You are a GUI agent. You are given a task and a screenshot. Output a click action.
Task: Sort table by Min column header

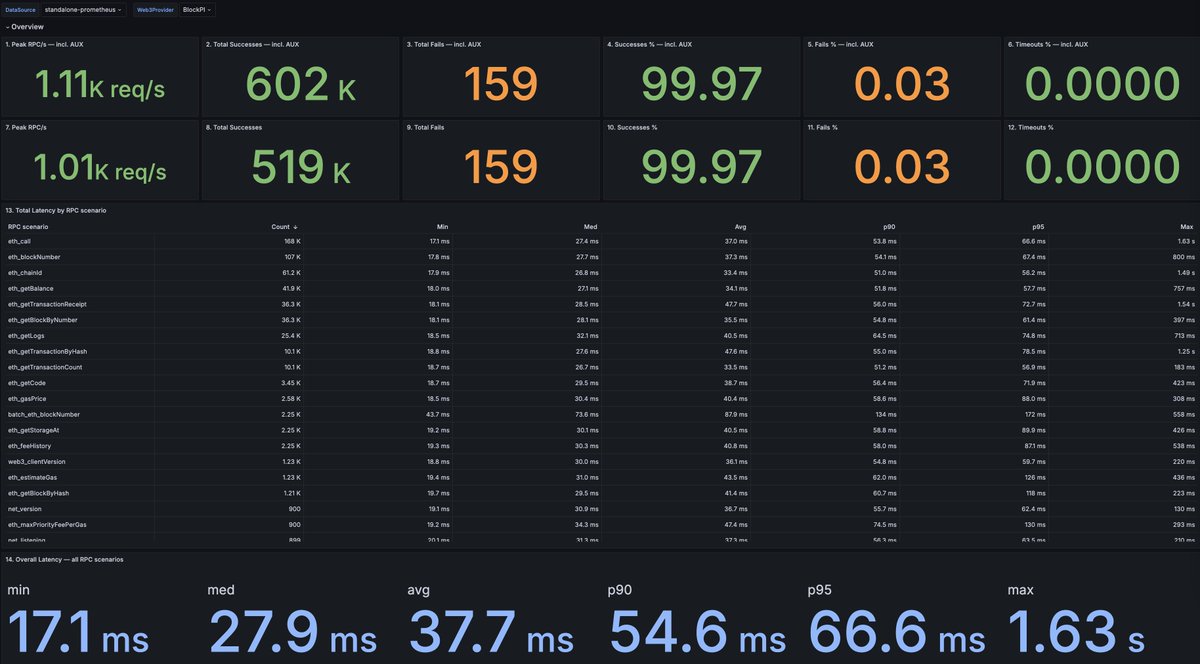pyautogui.click(x=444, y=227)
